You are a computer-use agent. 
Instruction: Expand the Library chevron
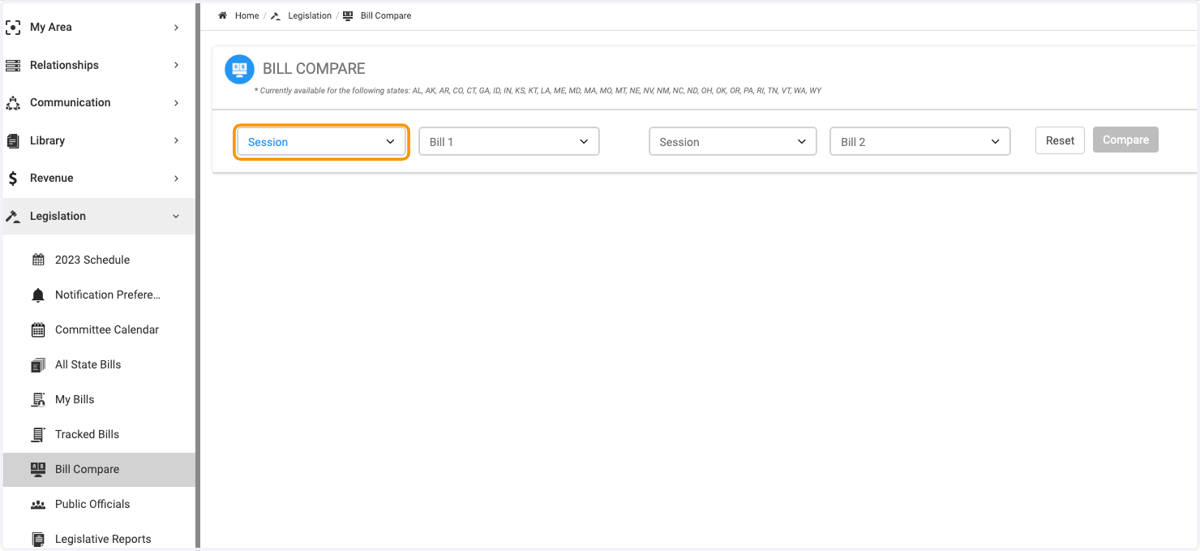click(176, 141)
